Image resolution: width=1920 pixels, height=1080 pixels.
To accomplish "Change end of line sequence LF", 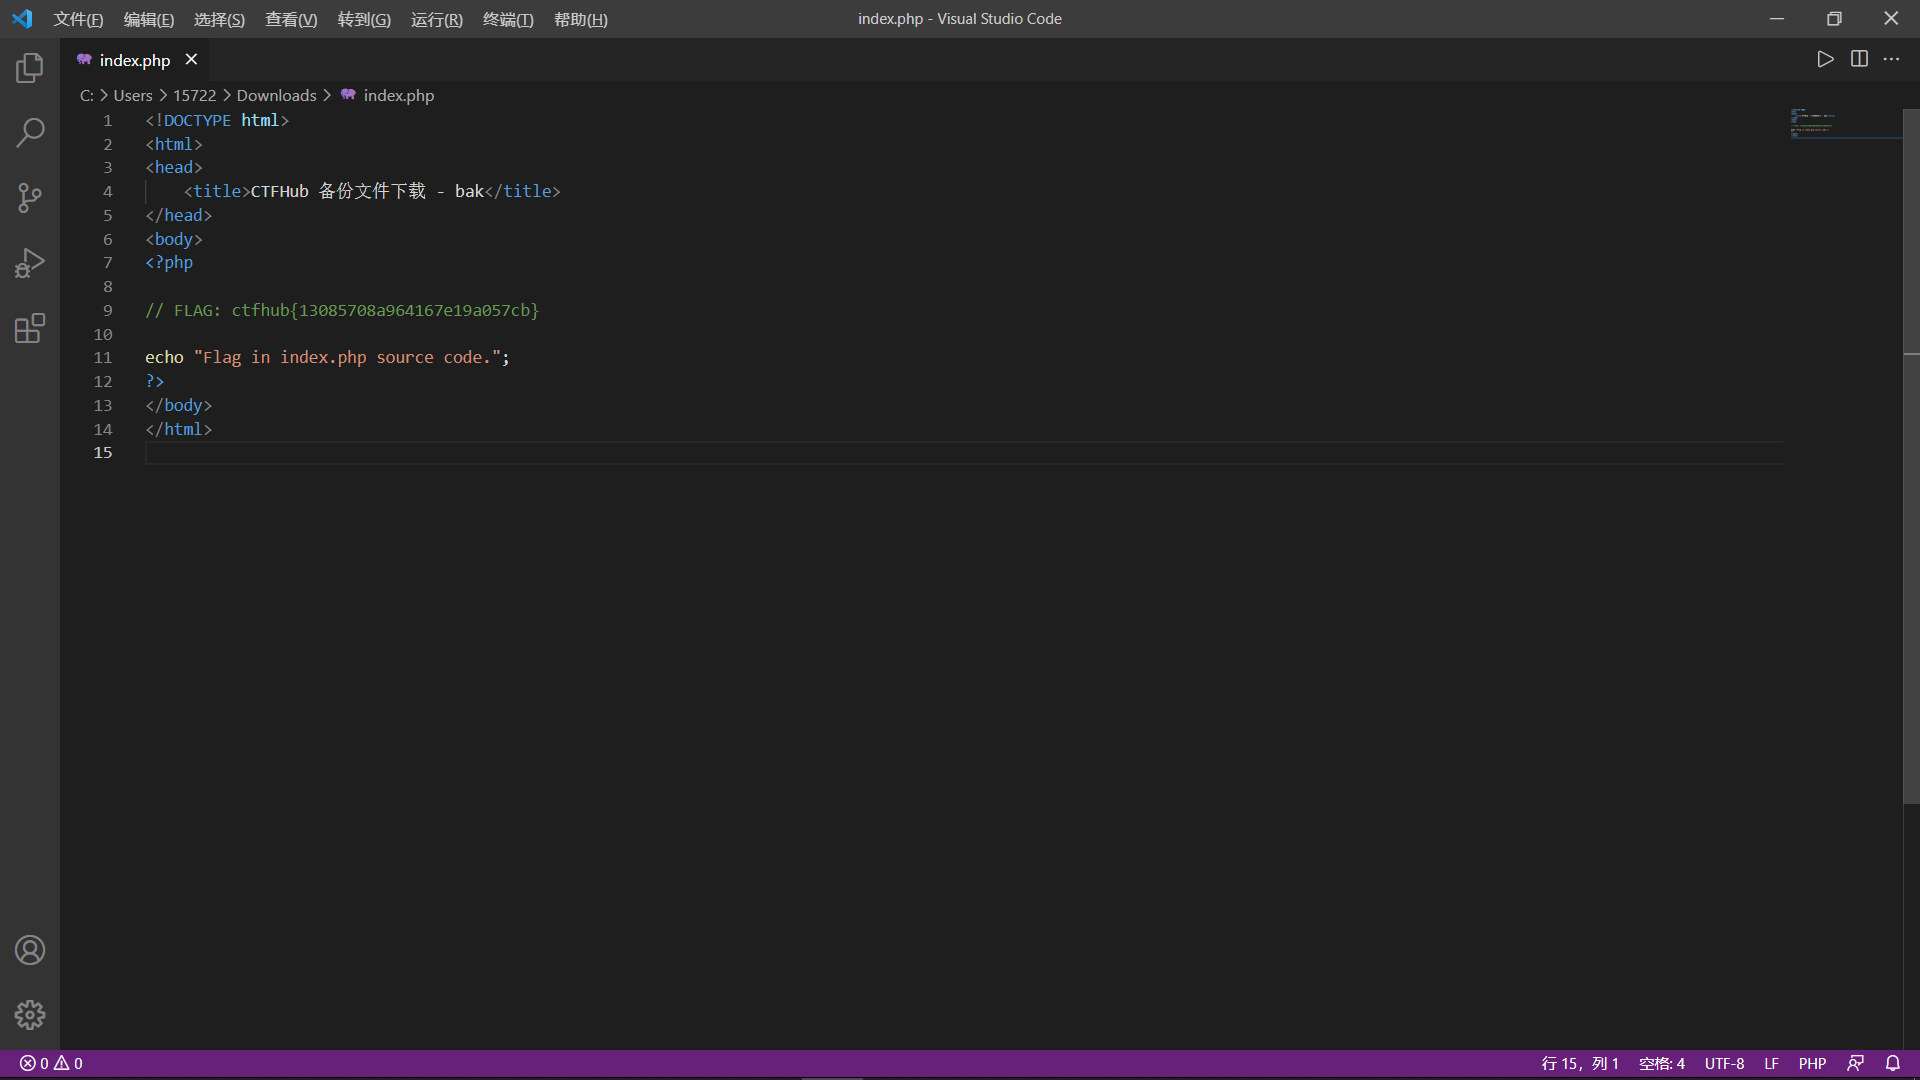I will pyautogui.click(x=1771, y=1063).
